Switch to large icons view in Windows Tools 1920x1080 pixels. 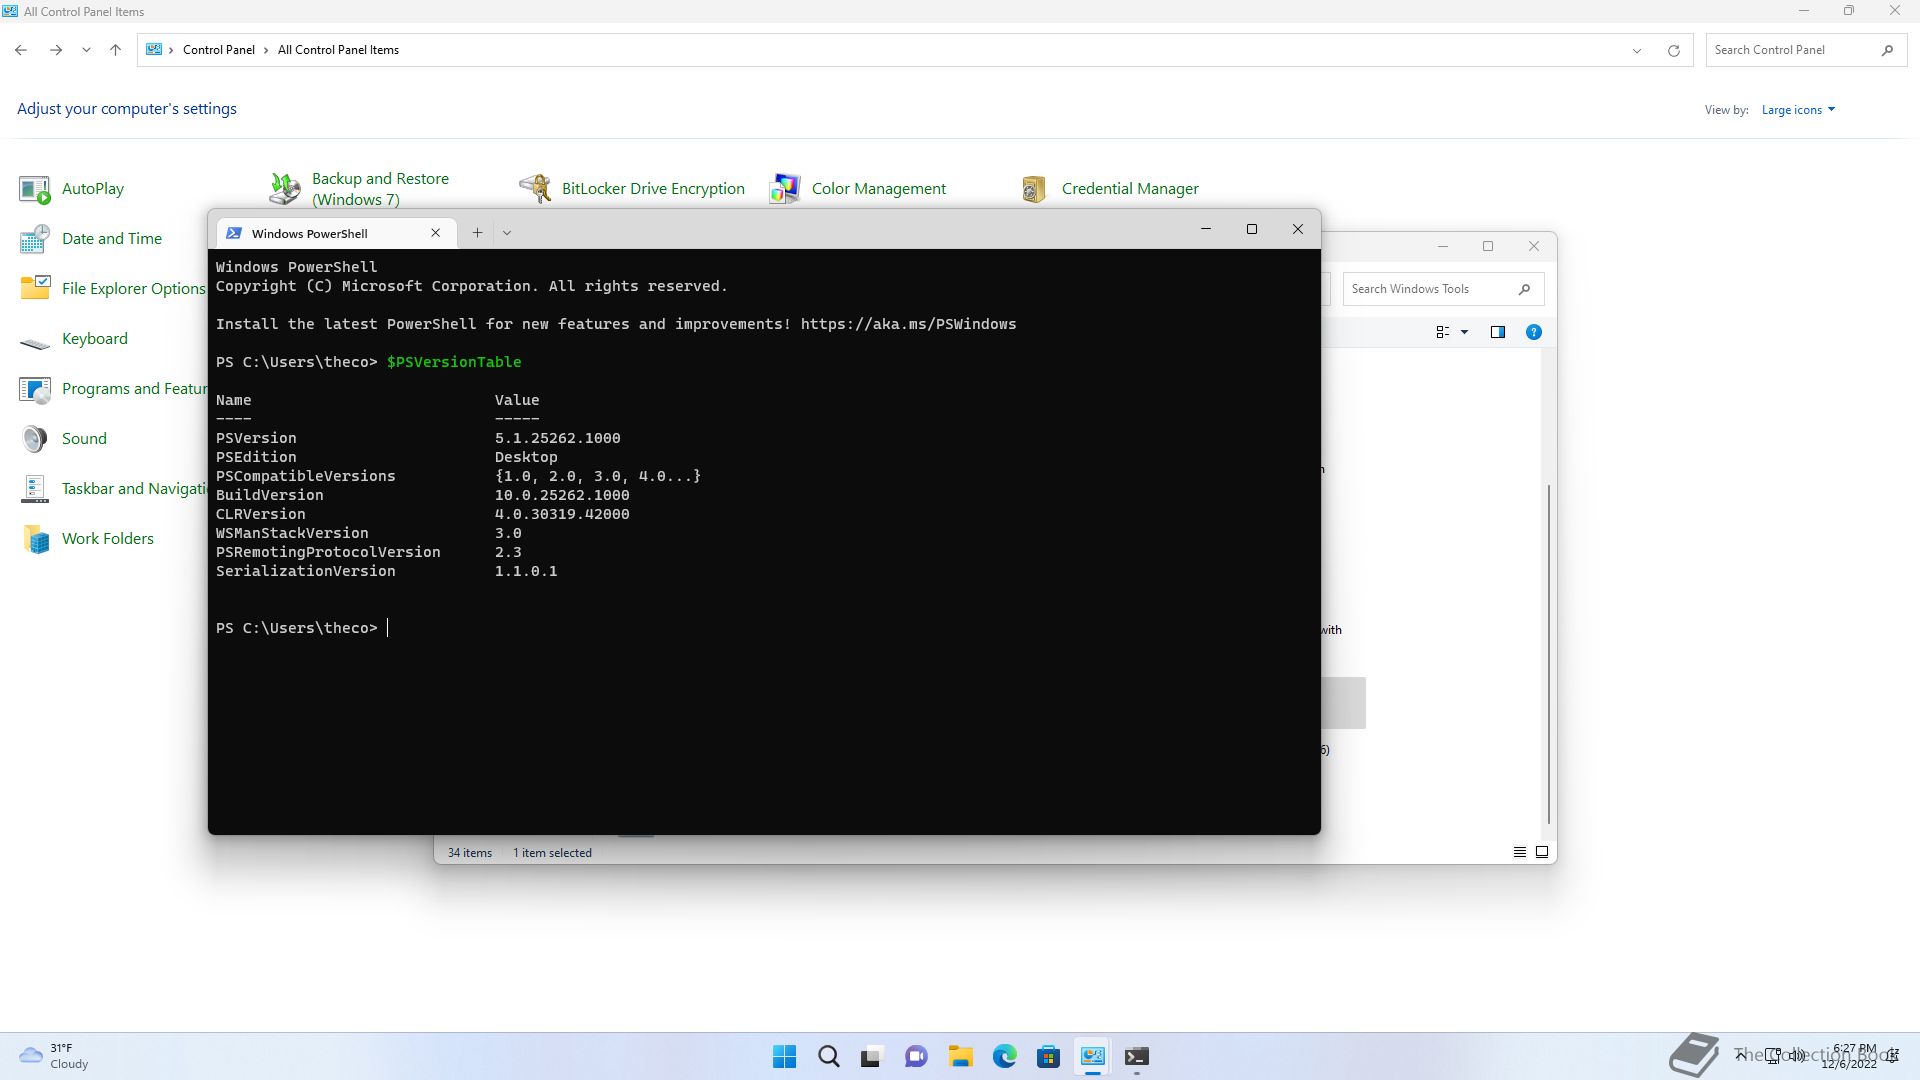click(x=1542, y=852)
